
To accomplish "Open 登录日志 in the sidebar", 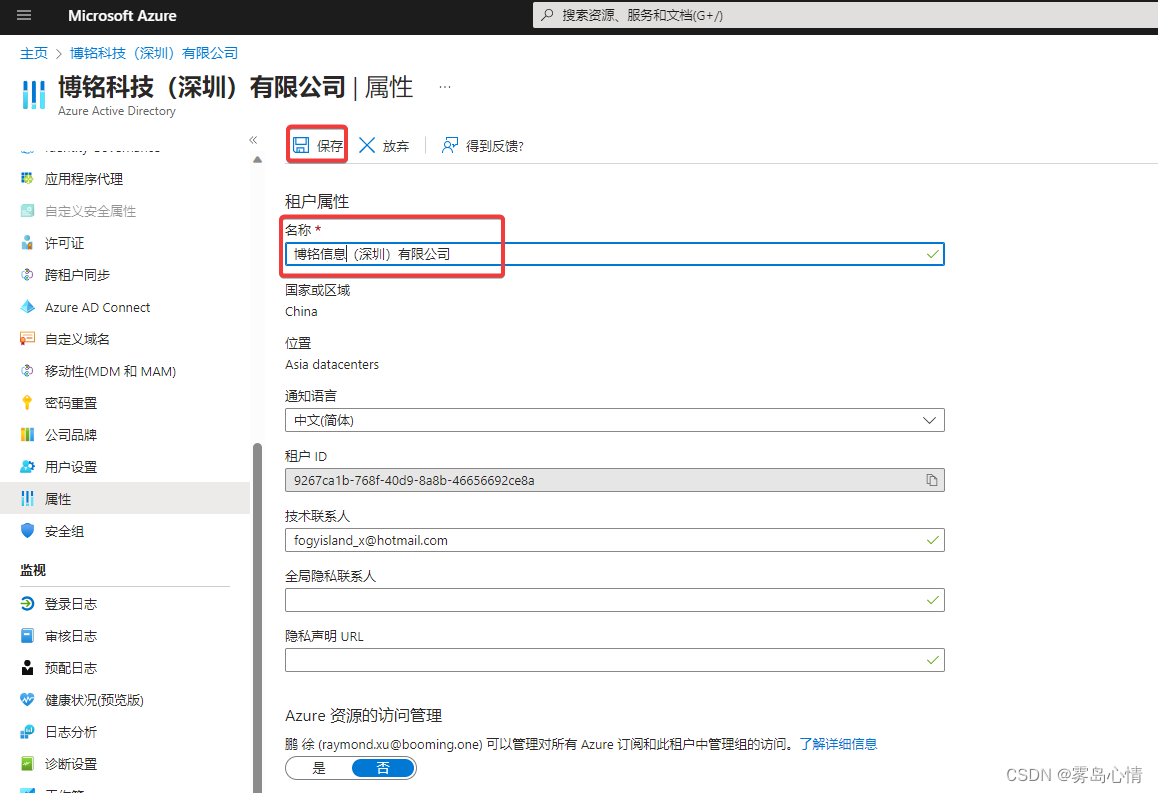I will (71, 604).
